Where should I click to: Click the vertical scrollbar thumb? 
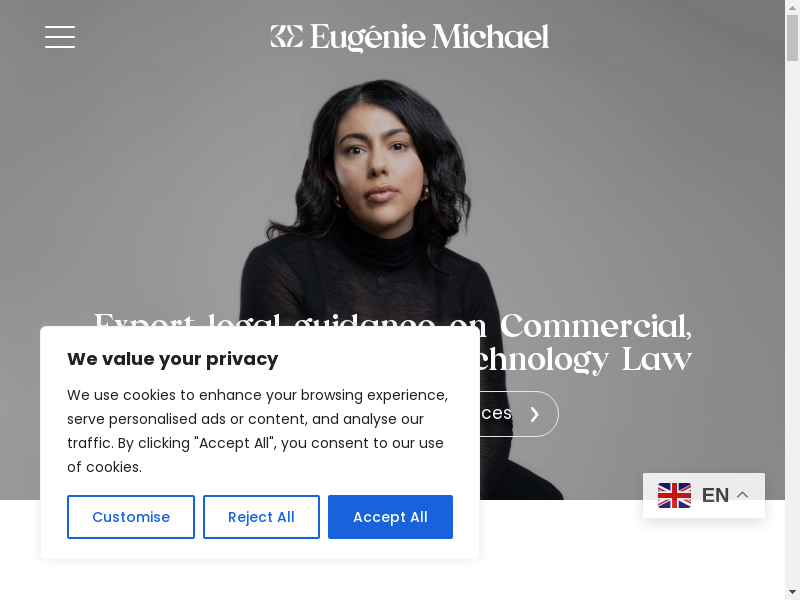[x=792, y=38]
